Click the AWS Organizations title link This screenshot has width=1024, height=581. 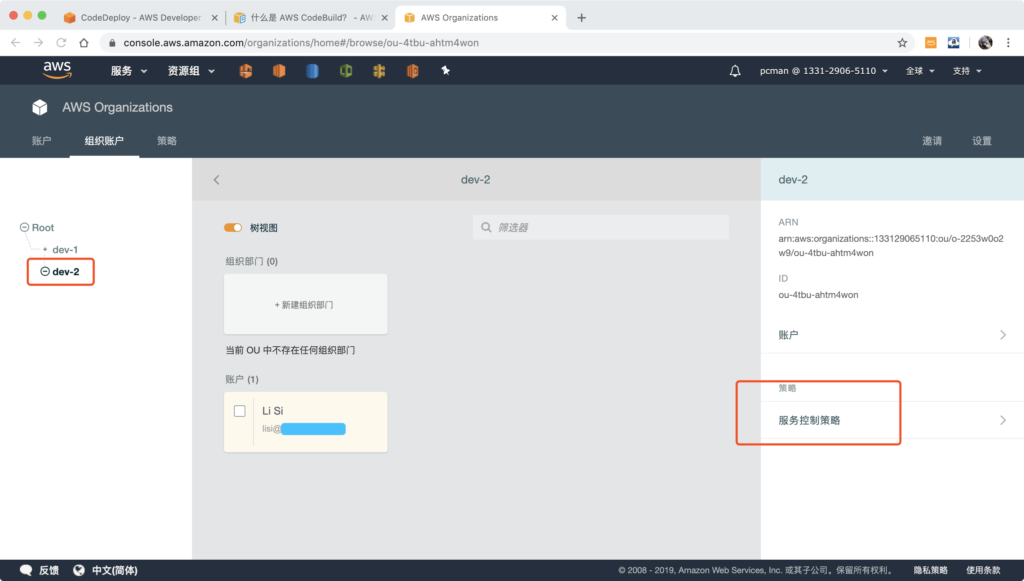pyautogui.click(x=118, y=107)
